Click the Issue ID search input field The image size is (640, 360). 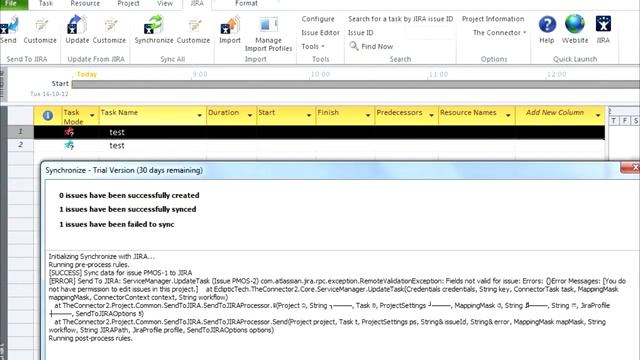[430, 33]
